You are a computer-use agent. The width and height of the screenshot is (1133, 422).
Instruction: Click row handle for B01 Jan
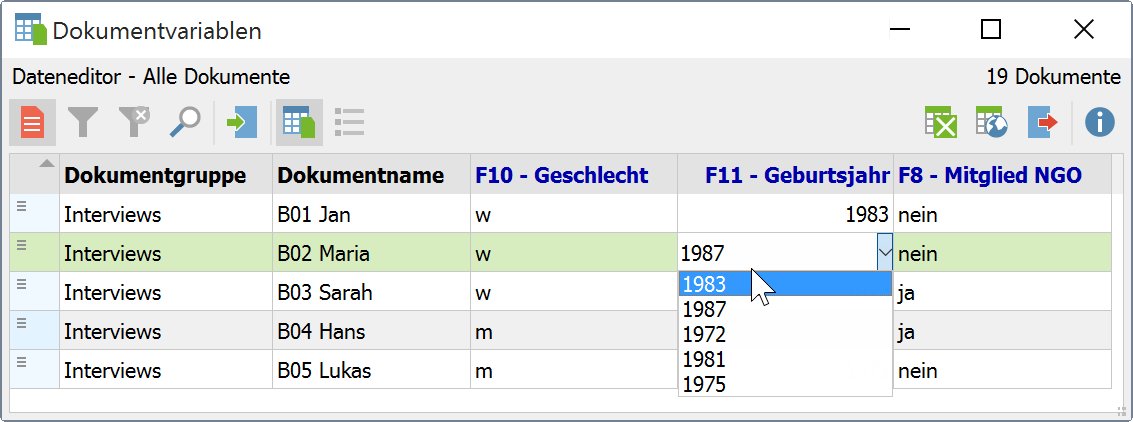click(22, 207)
